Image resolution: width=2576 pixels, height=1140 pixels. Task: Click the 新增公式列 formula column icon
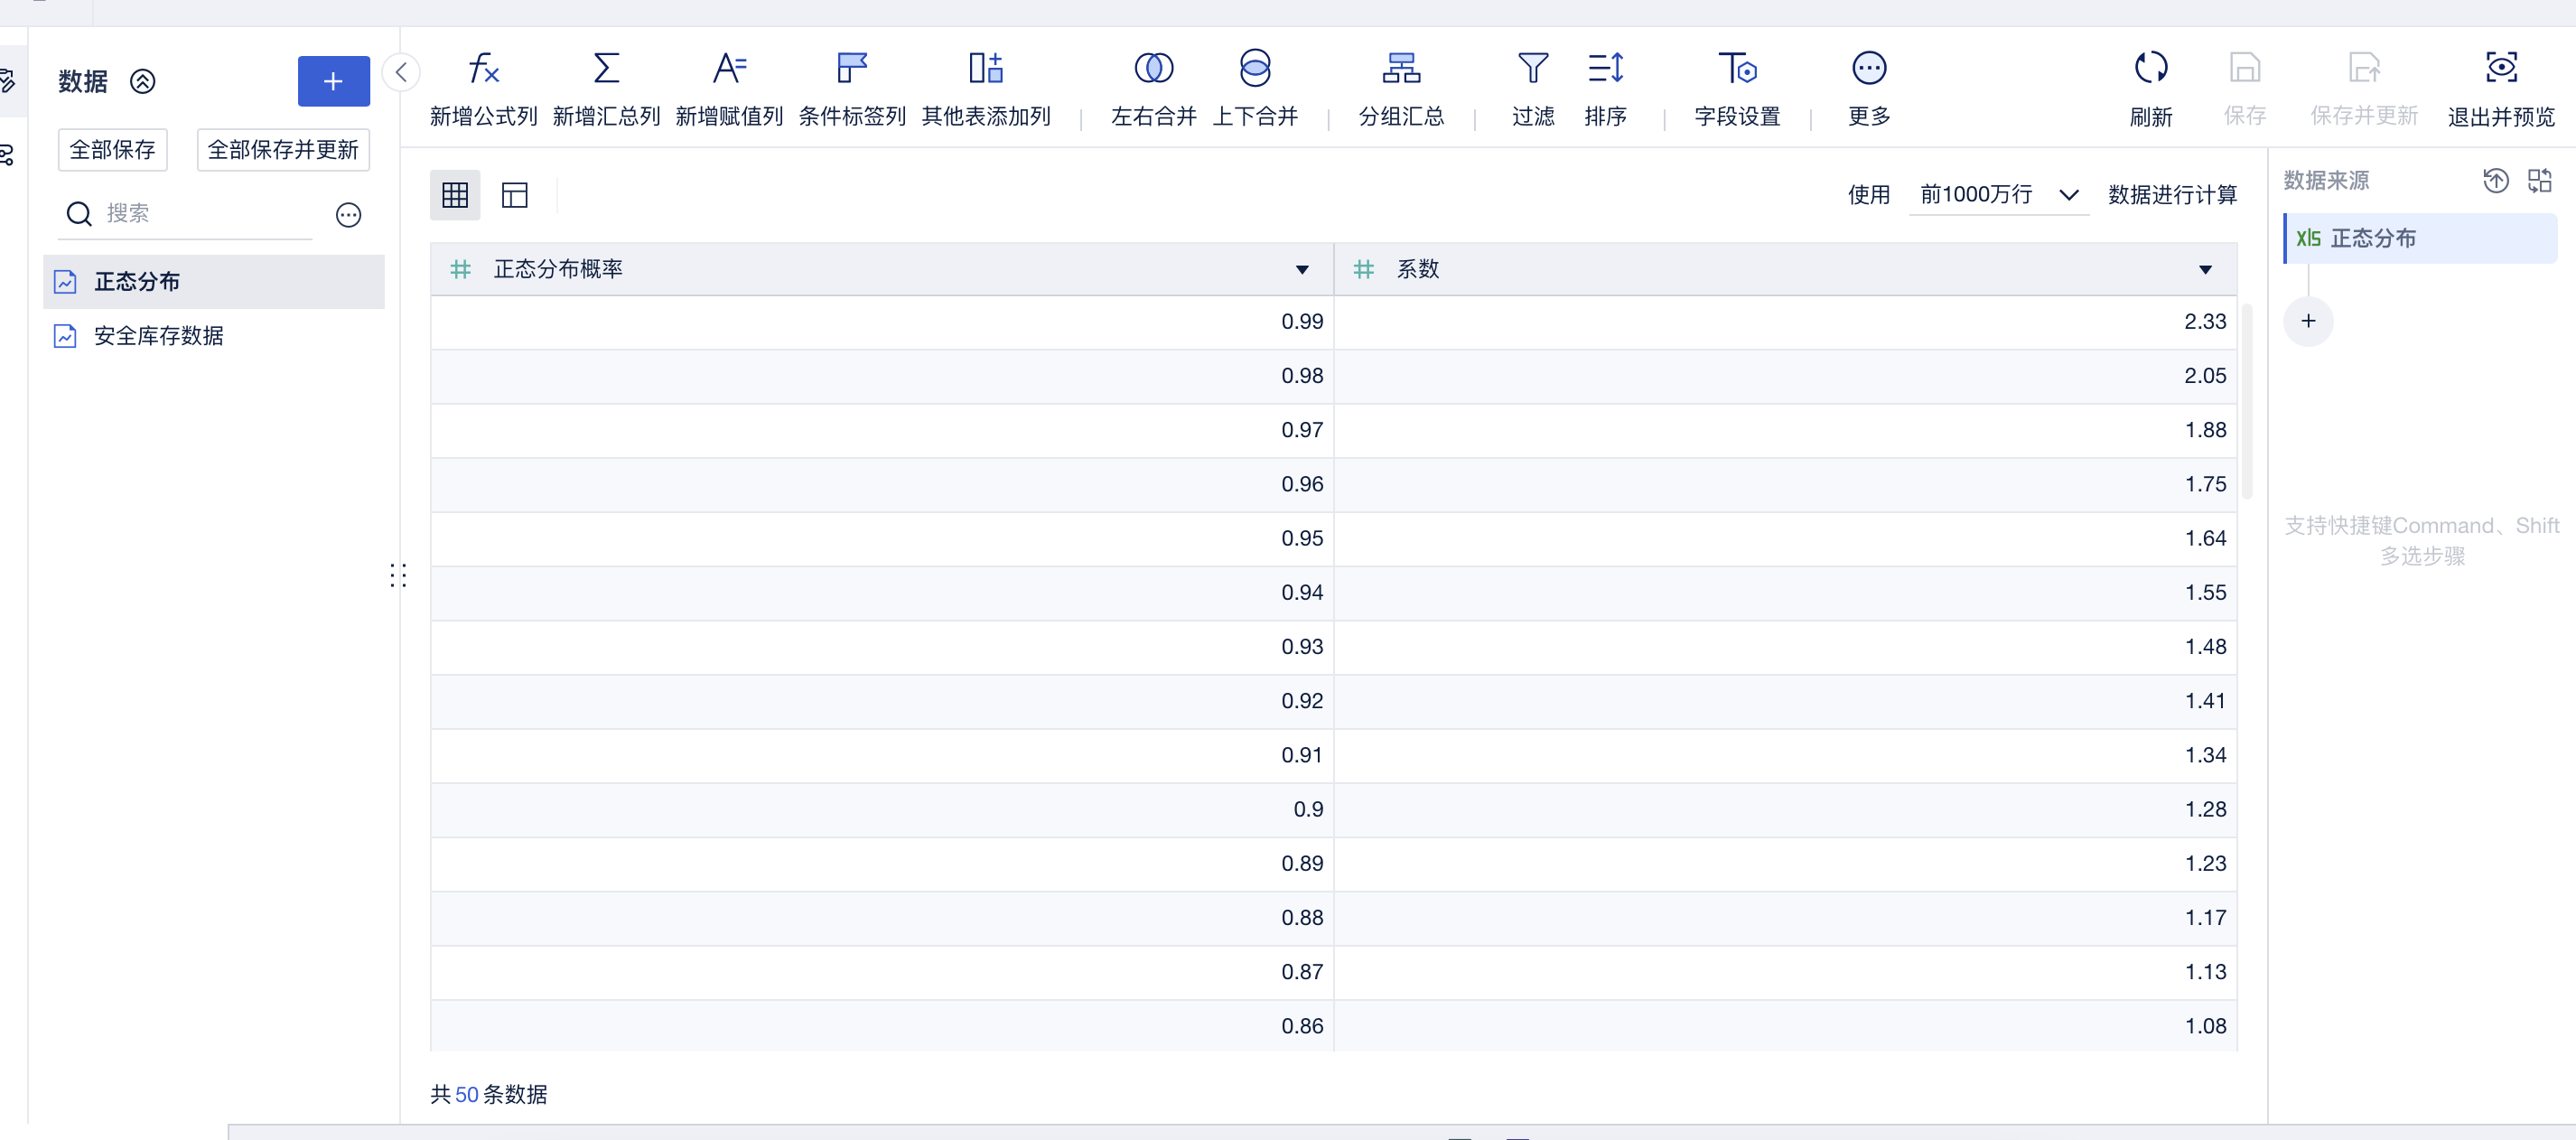pyautogui.click(x=483, y=69)
